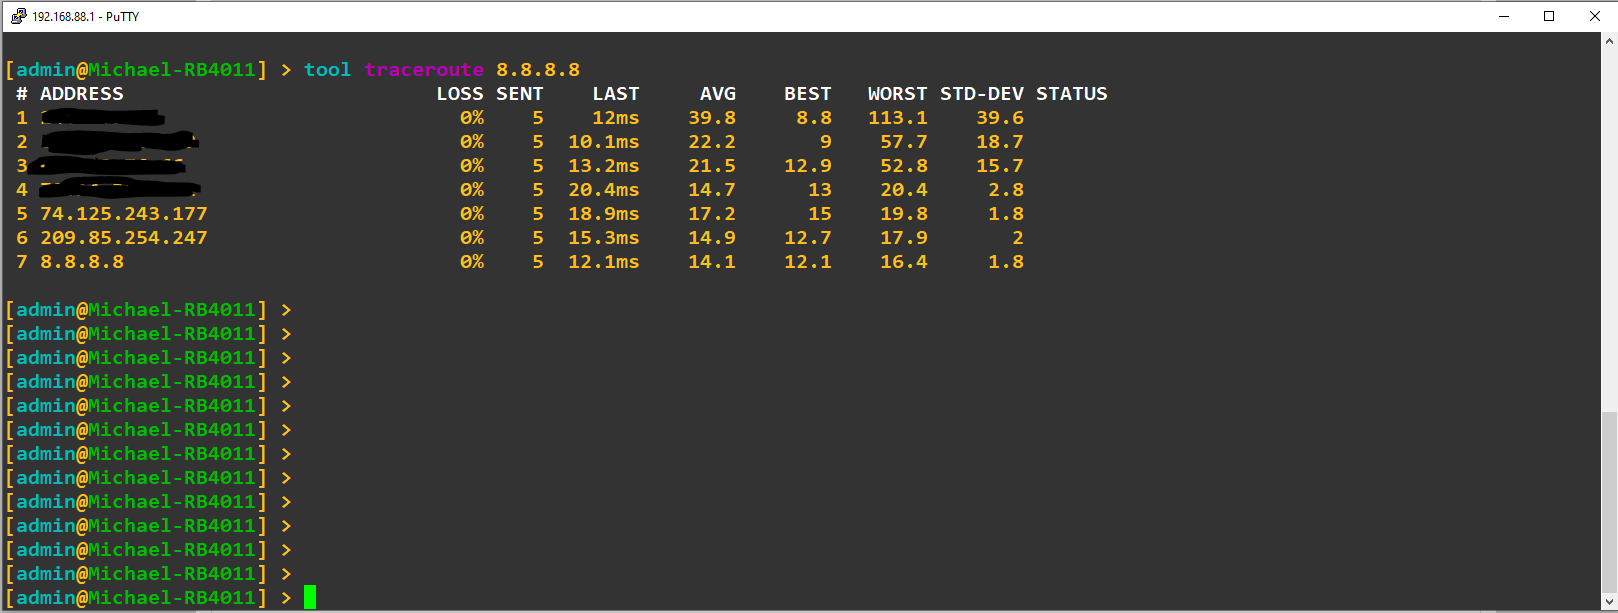1618x613 pixels.
Task: Click the STD-DEV column header
Action: (982, 94)
